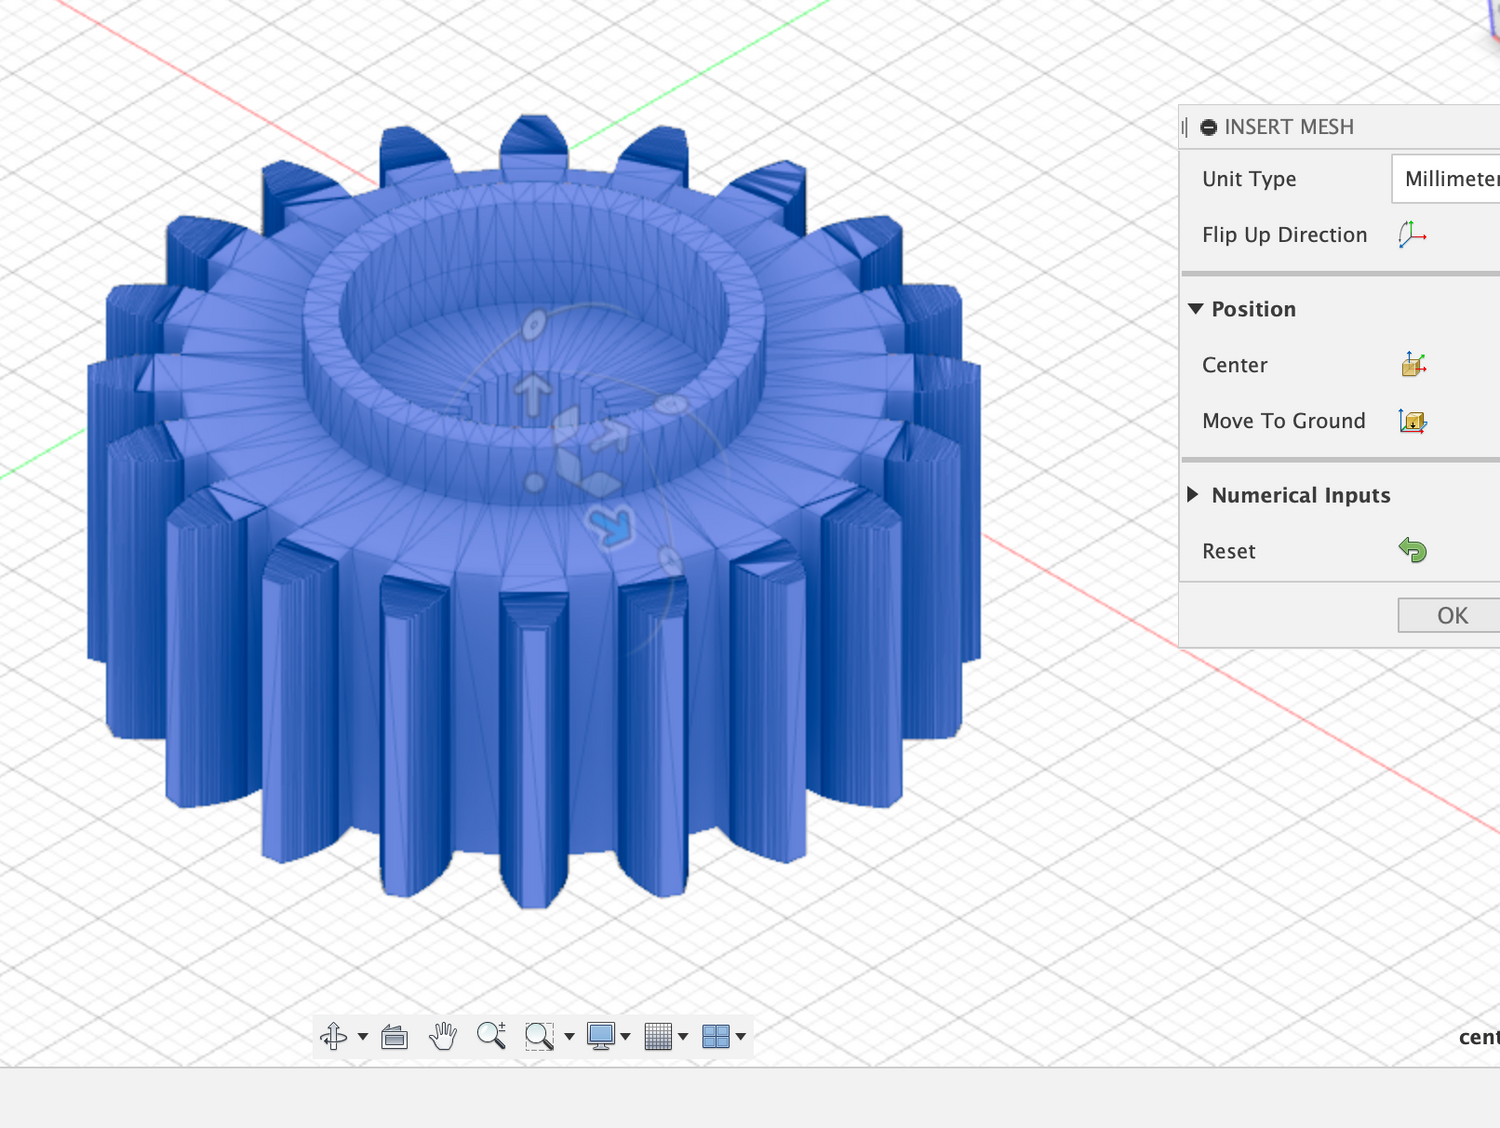Click the Look At icon
The width and height of the screenshot is (1500, 1128).
point(395,1037)
